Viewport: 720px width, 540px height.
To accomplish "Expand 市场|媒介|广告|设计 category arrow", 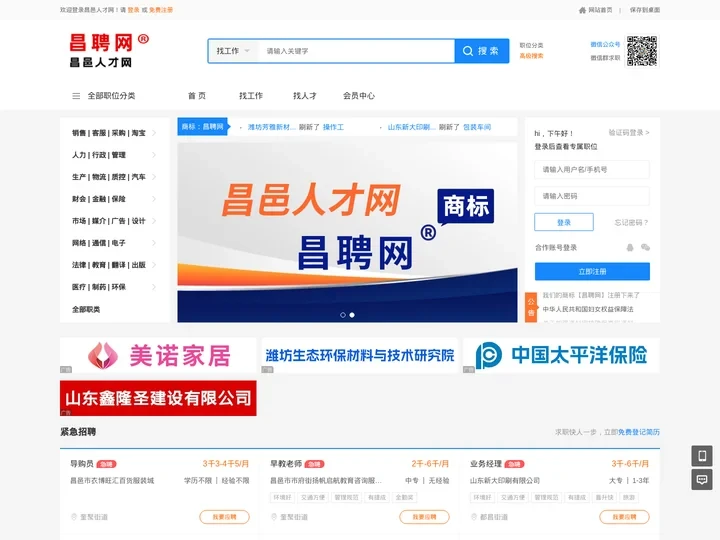I will 154,221.
